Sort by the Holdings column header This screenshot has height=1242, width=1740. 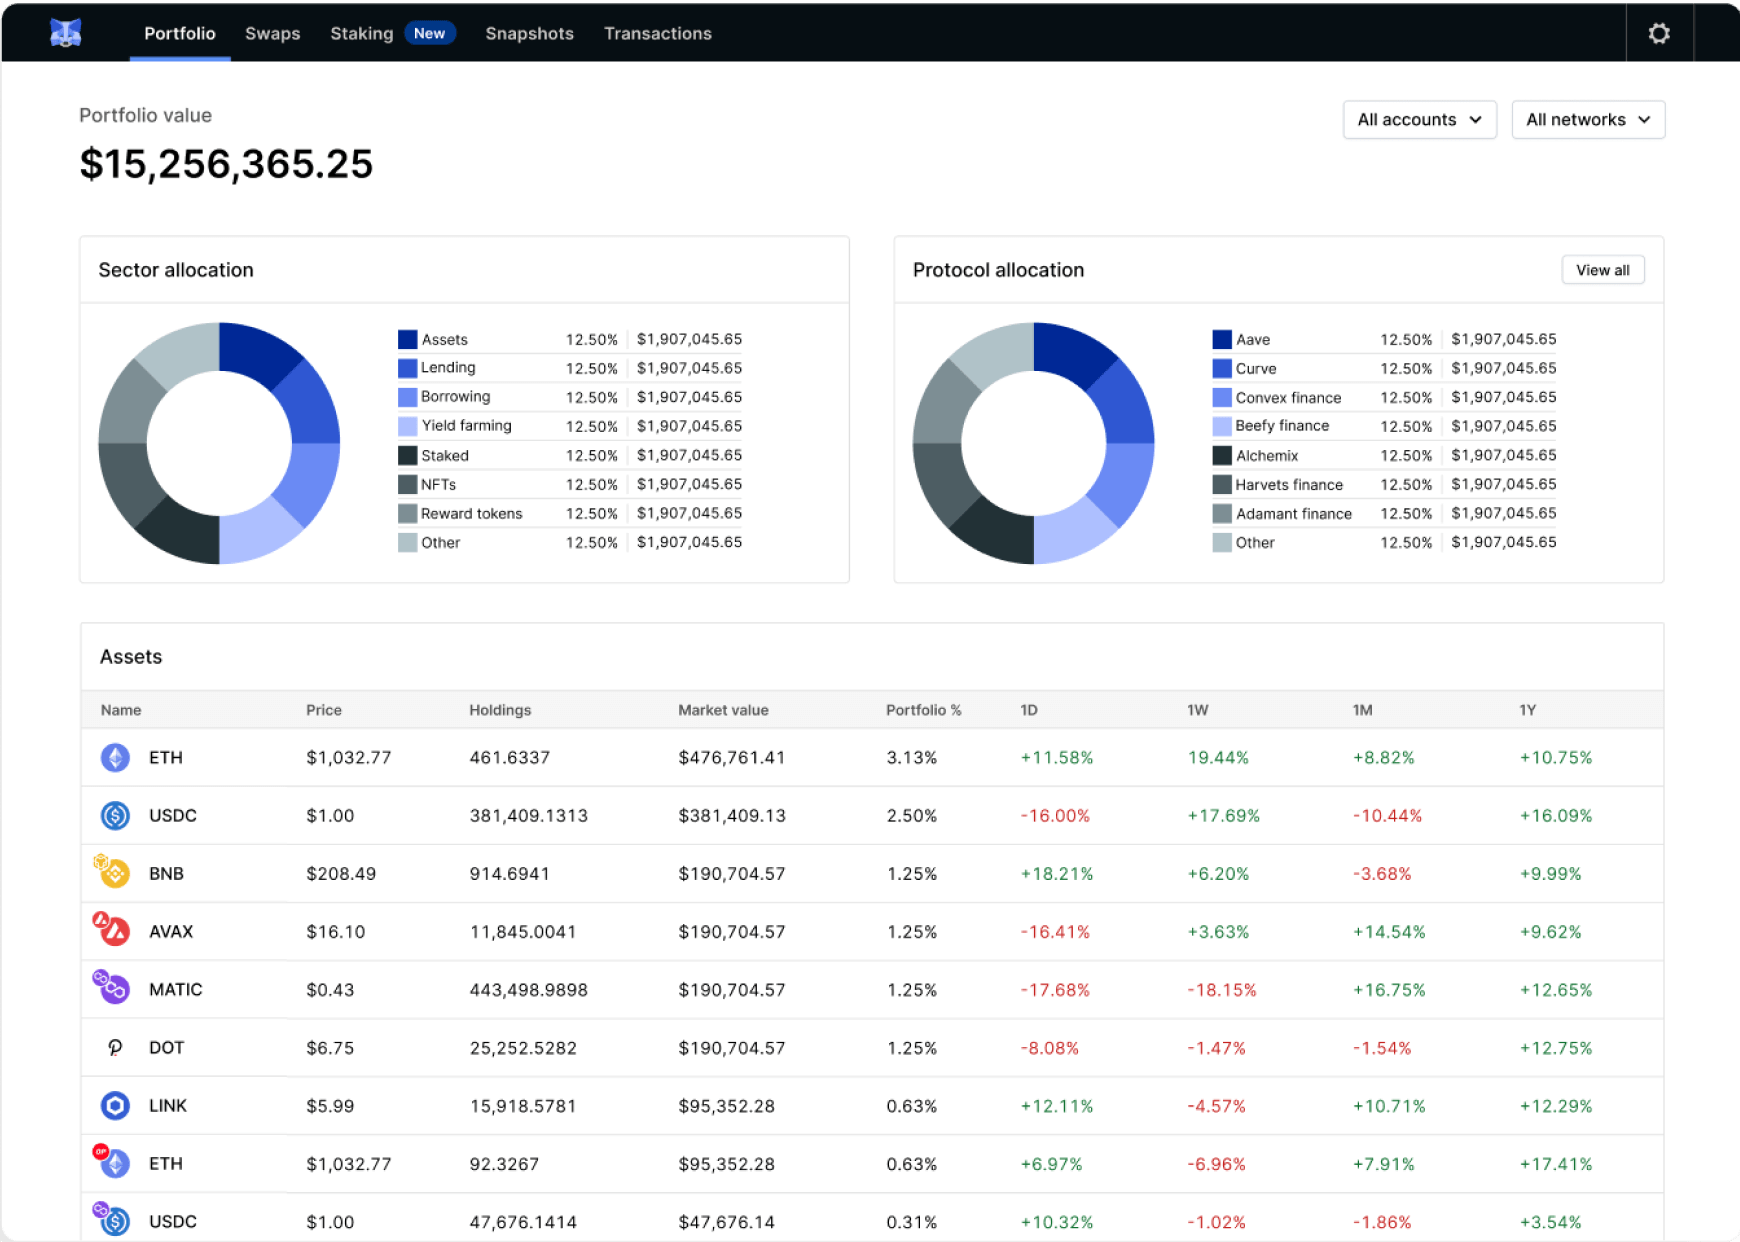coord(500,710)
